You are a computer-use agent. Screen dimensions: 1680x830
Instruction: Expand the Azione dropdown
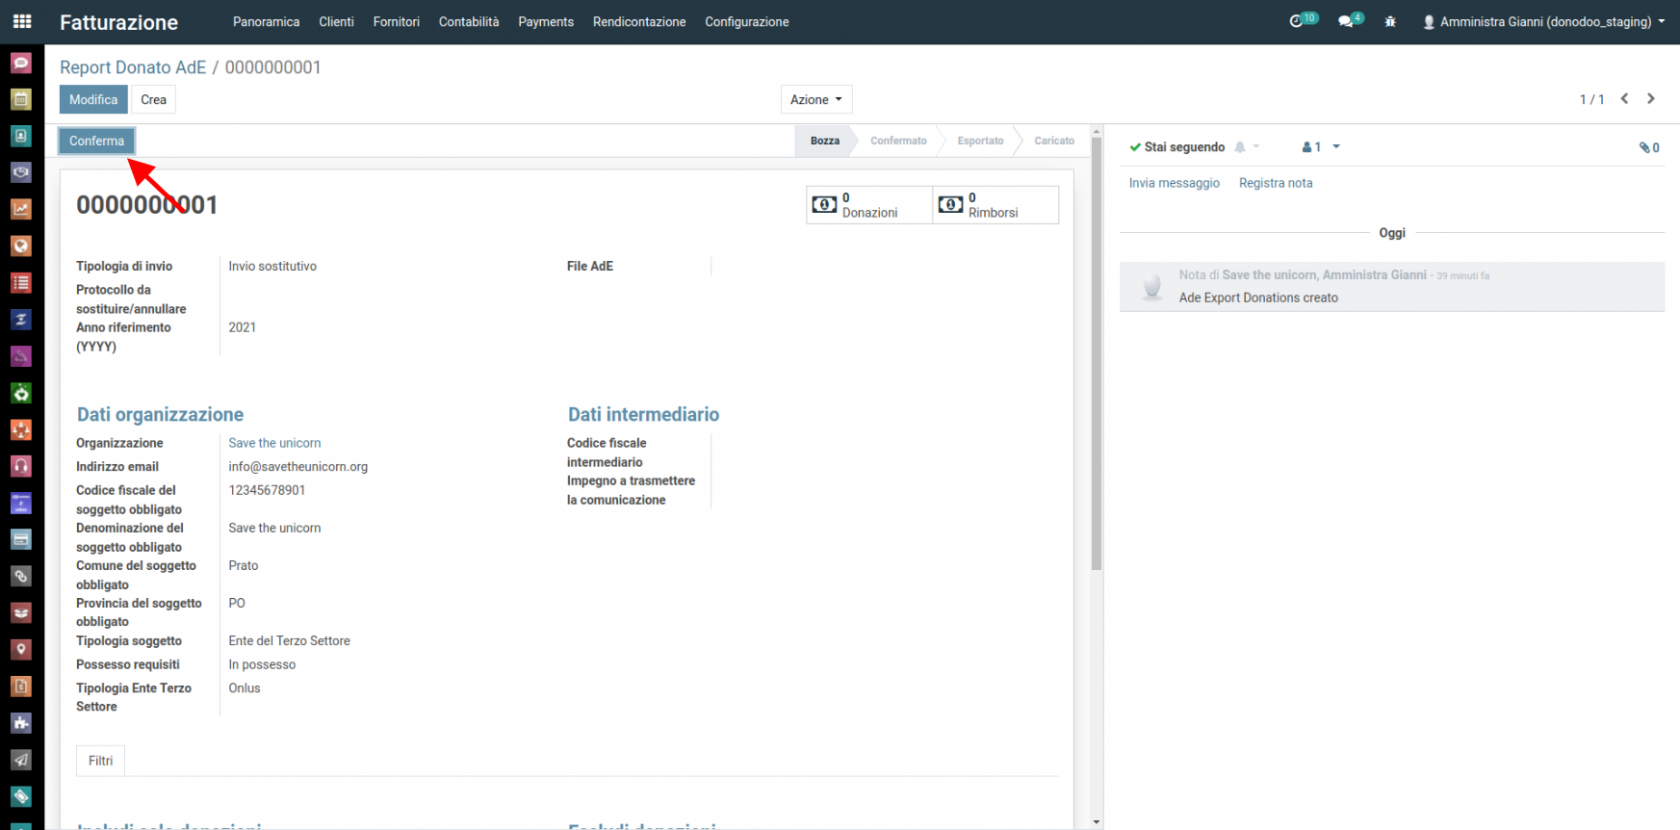[x=816, y=99]
